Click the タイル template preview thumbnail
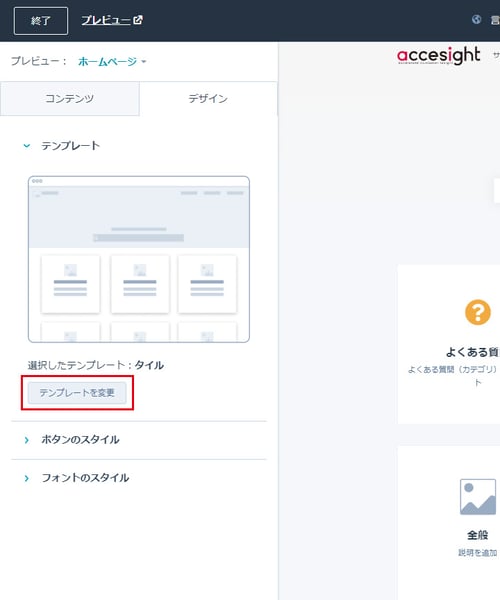The height and width of the screenshot is (600, 500). pyautogui.click(x=139, y=259)
